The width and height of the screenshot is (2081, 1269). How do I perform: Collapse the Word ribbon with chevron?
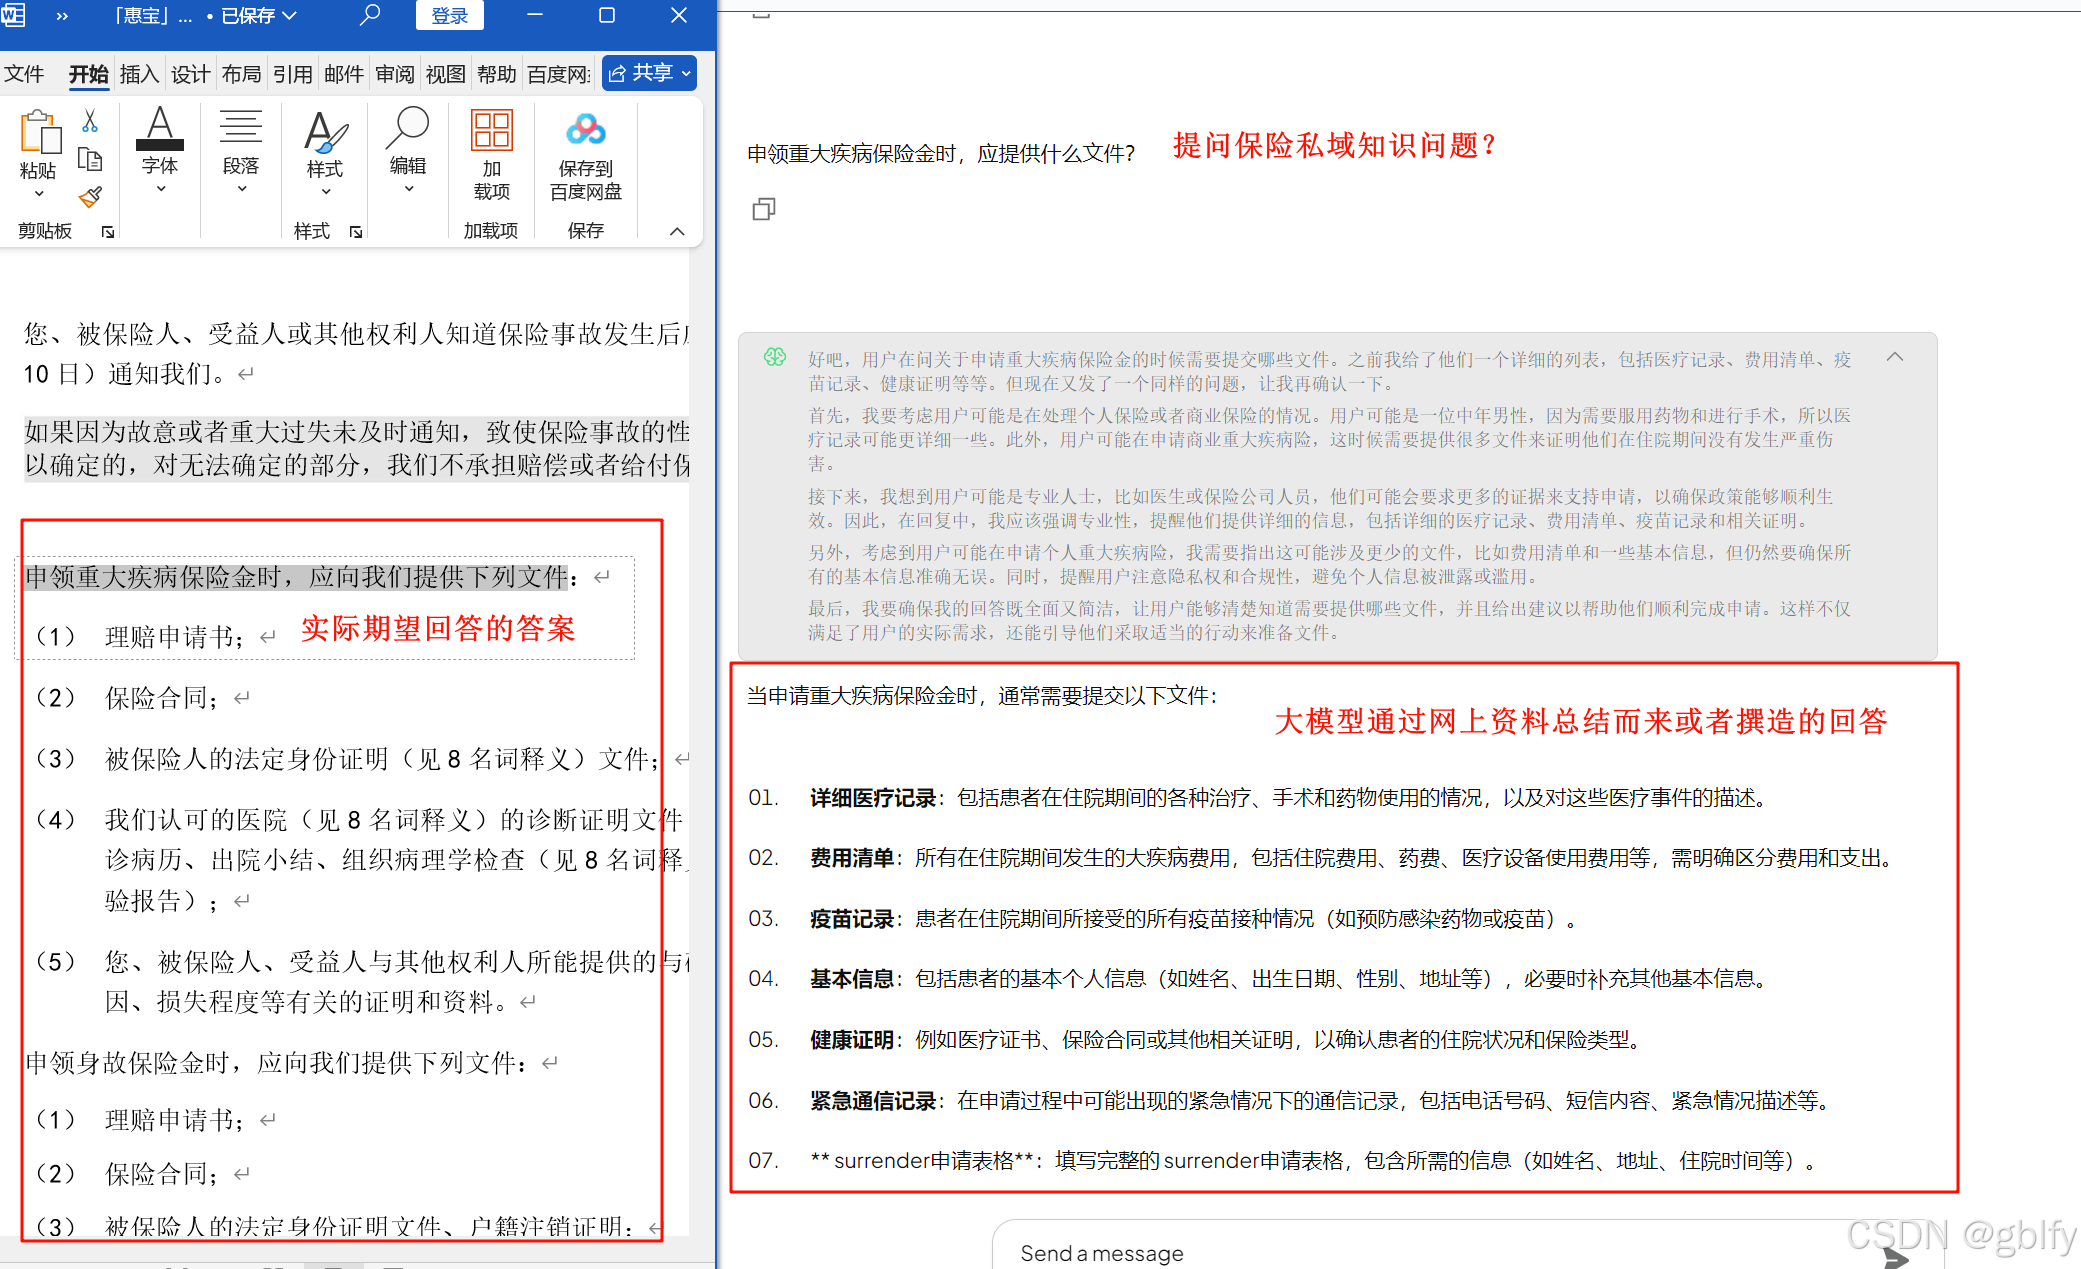click(x=677, y=231)
